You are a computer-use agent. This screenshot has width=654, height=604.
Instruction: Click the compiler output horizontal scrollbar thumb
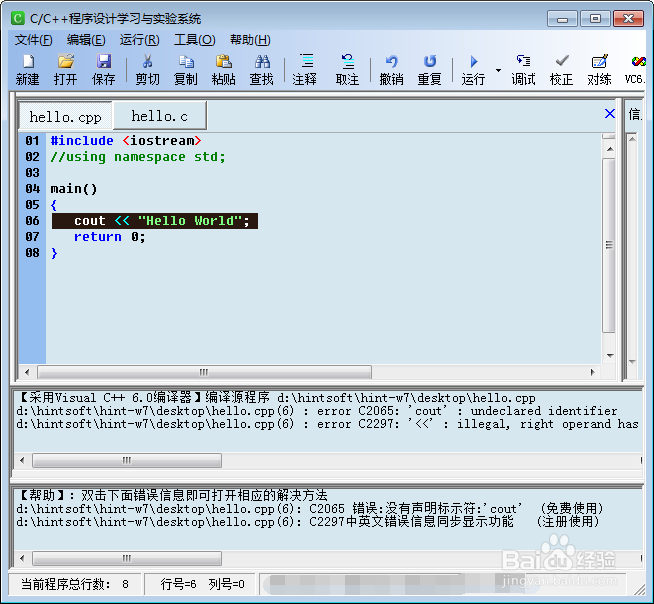click(127, 461)
